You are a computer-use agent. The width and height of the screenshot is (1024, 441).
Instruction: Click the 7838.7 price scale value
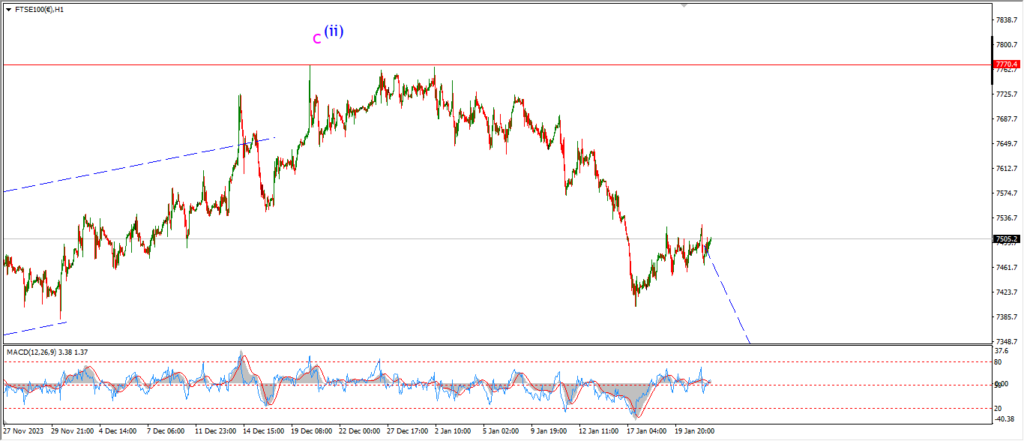1007,20
